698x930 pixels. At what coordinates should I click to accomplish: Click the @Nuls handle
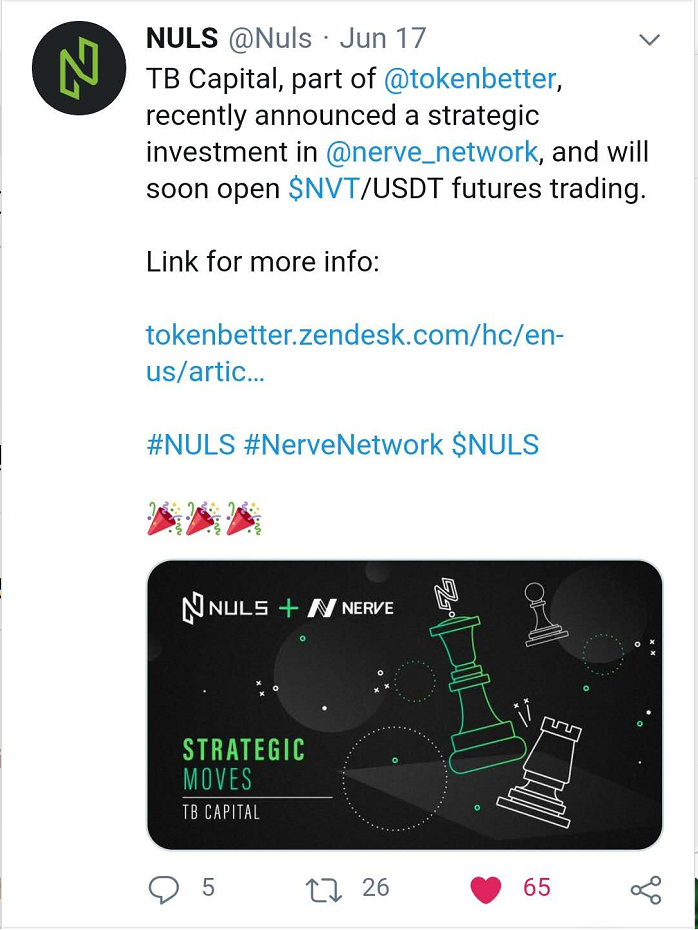pyautogui.click(x=270, y=39)
